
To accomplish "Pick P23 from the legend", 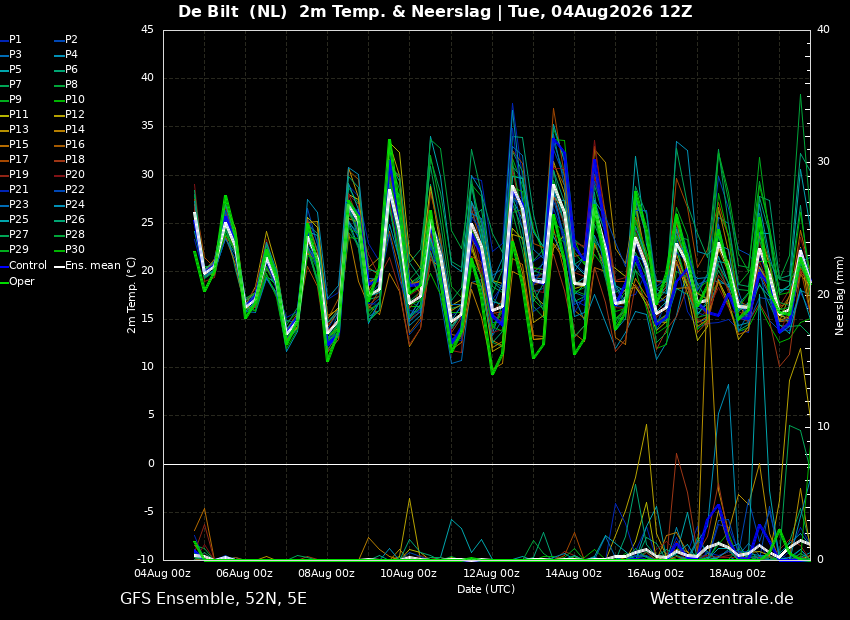I will (15, 204).
